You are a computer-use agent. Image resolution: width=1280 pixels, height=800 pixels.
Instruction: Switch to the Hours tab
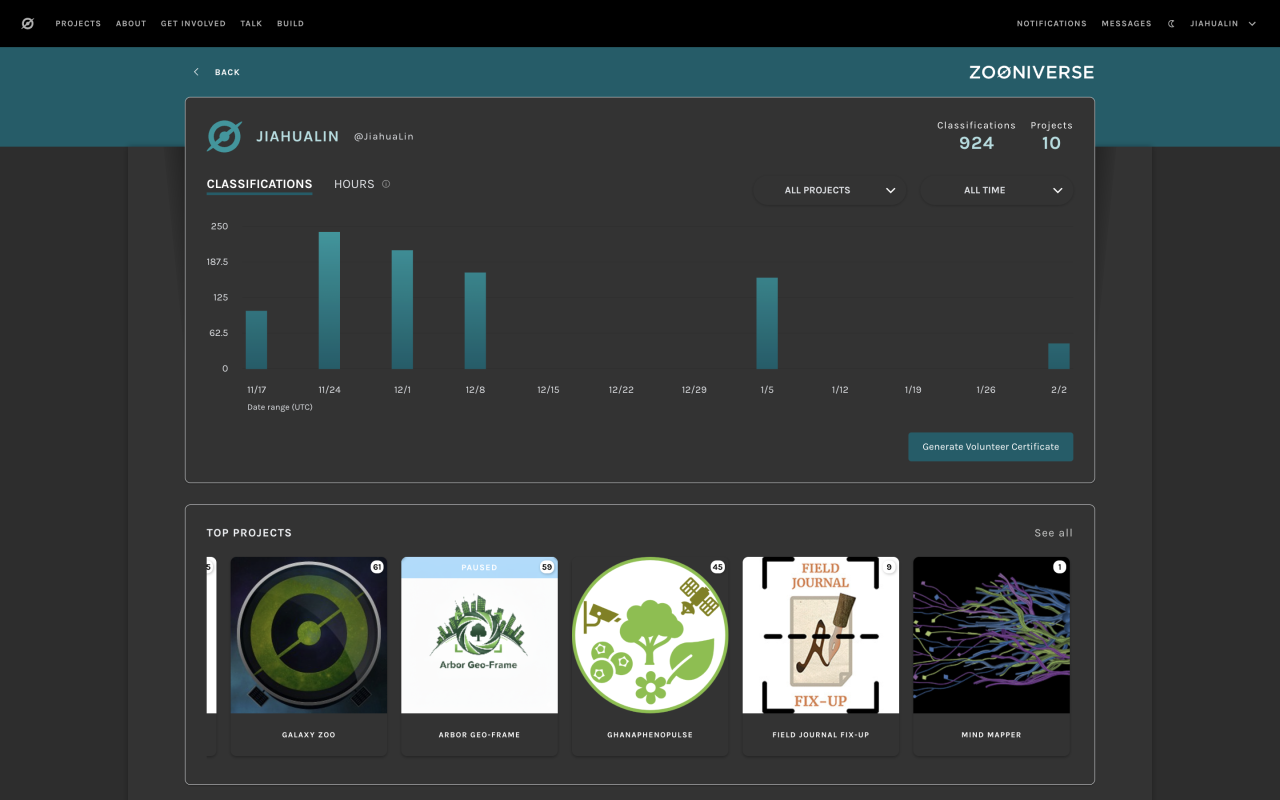354,184
